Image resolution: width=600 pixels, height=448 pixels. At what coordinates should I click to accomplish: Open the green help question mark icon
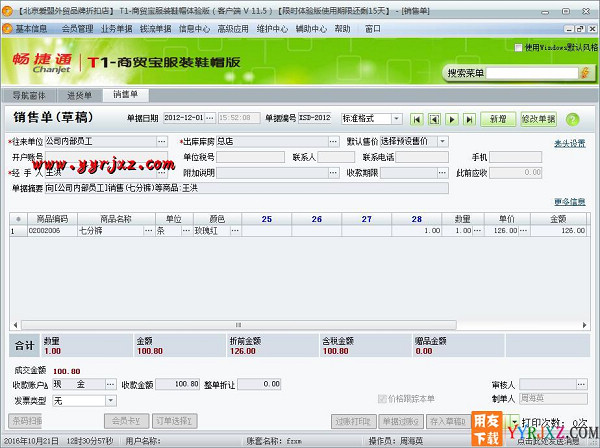tap(572, 119)
